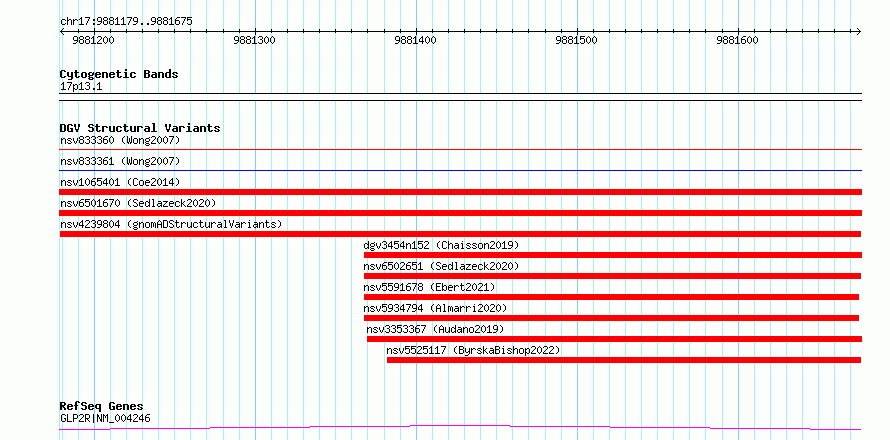Click the DGV Structural Variants track title
Viewport: 890px width, 440px height.
[x=140, y=128]
